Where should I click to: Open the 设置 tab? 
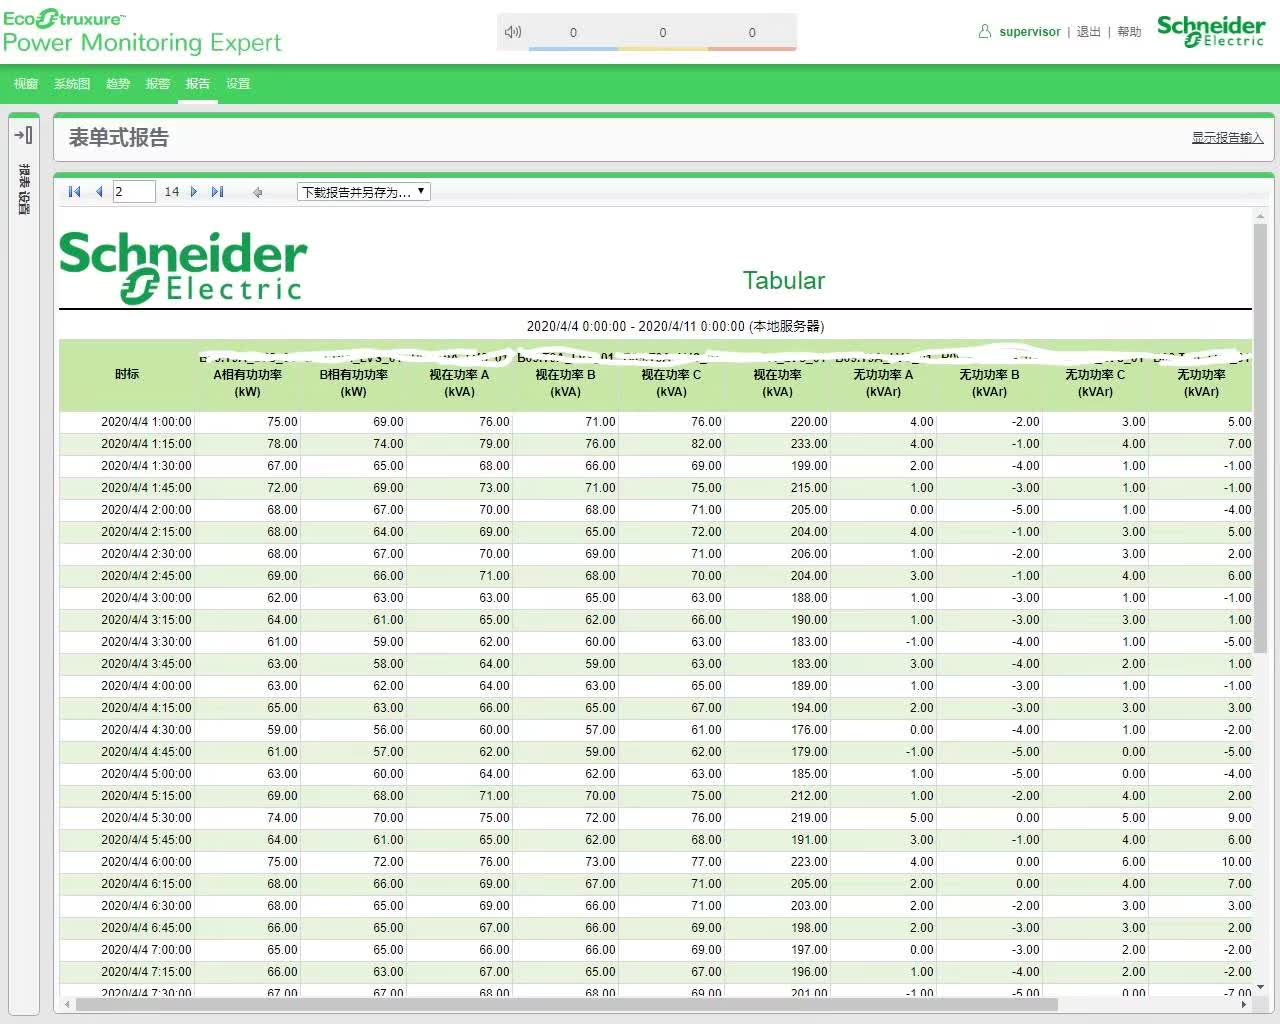238,84
